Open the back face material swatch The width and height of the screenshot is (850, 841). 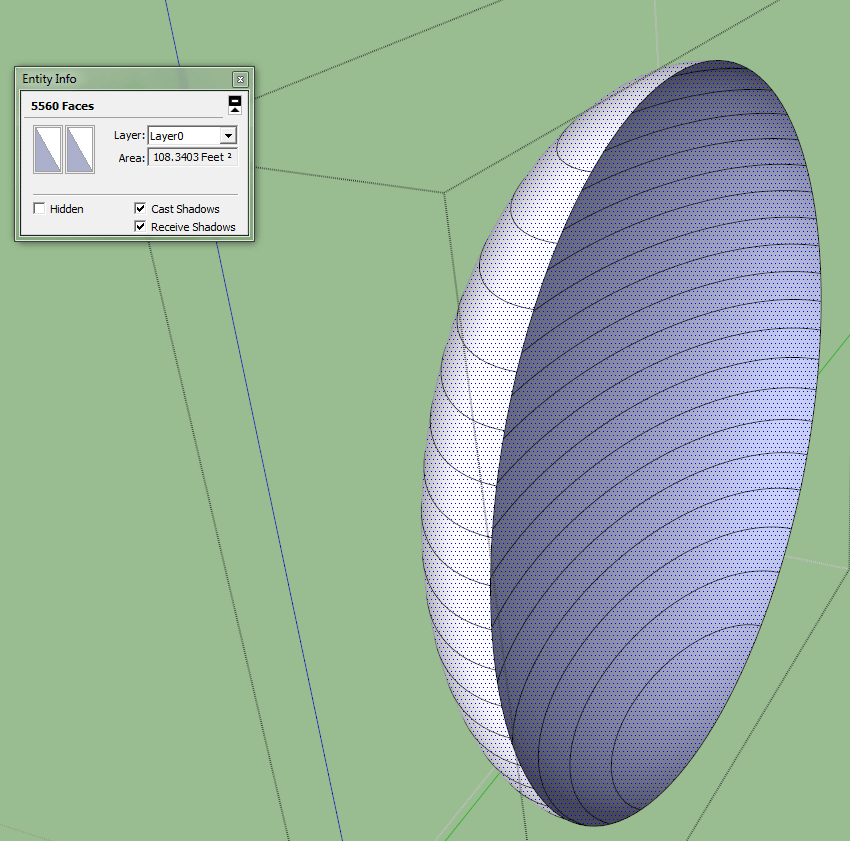coord(80,149)
